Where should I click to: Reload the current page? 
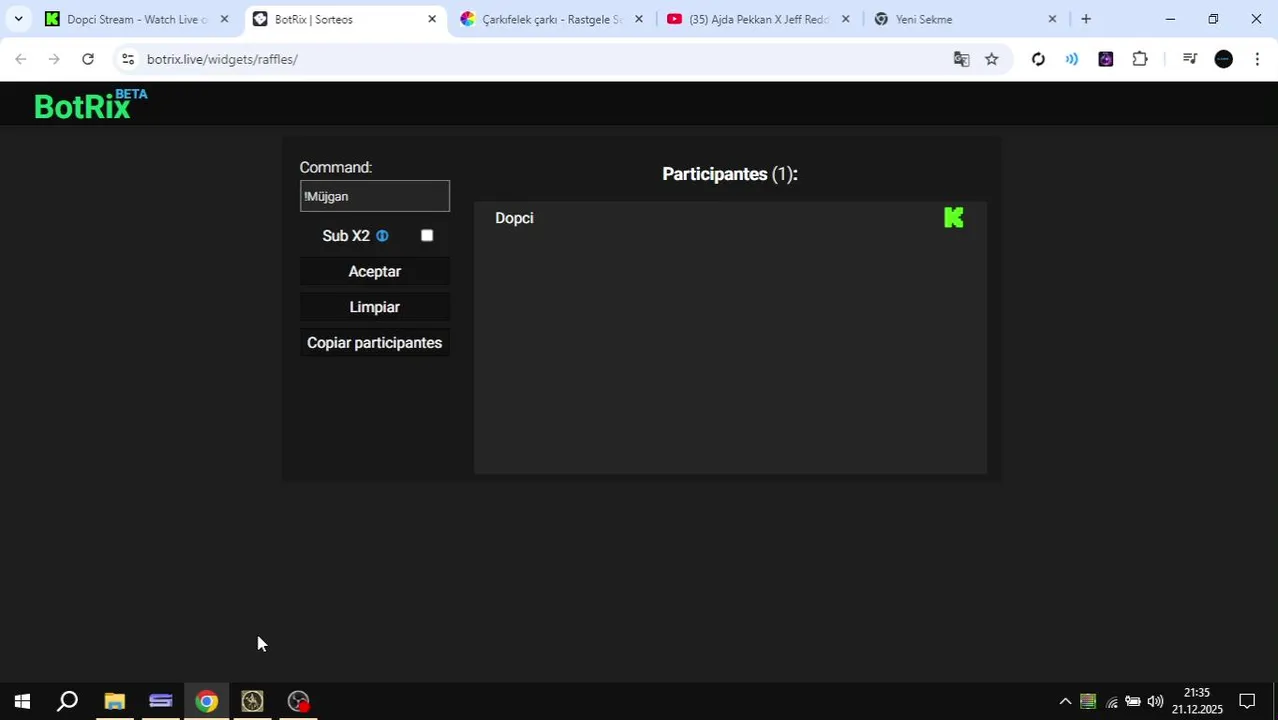tap(88, 59)
